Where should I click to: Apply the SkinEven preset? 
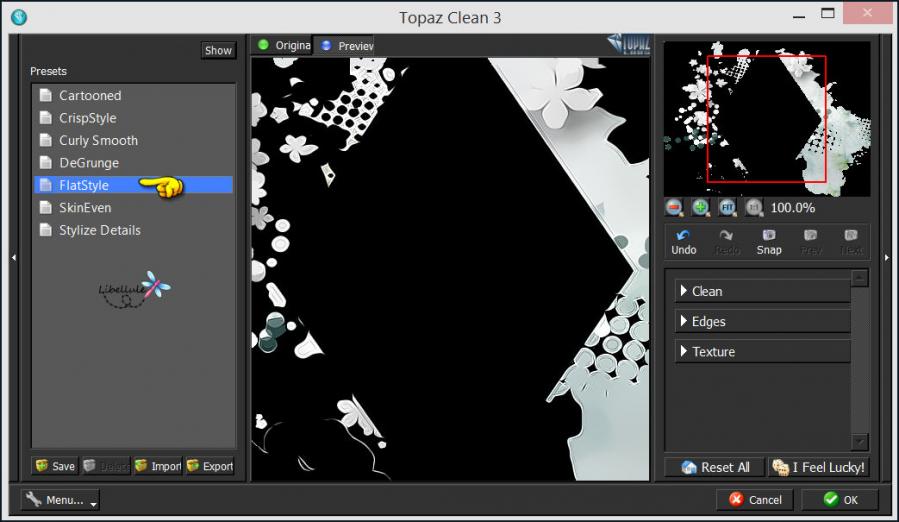[x=133, y=207]
